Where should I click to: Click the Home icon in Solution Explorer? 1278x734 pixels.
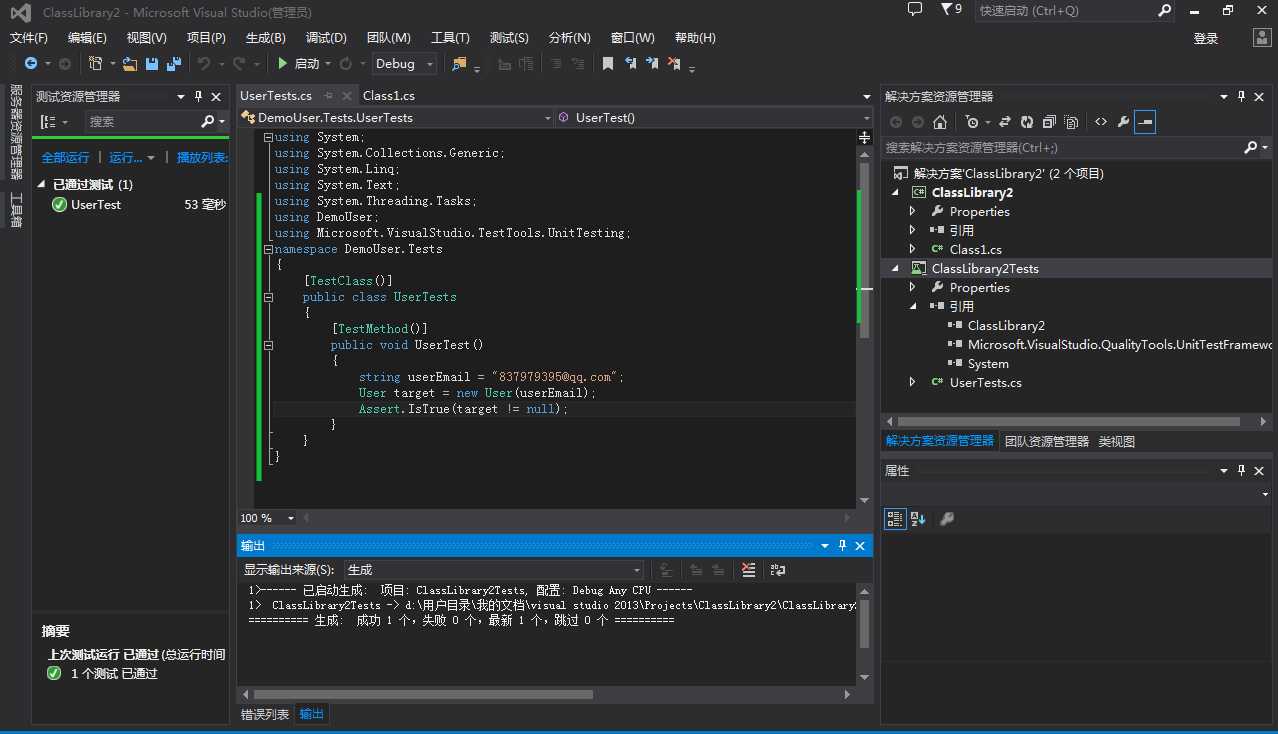939,122
